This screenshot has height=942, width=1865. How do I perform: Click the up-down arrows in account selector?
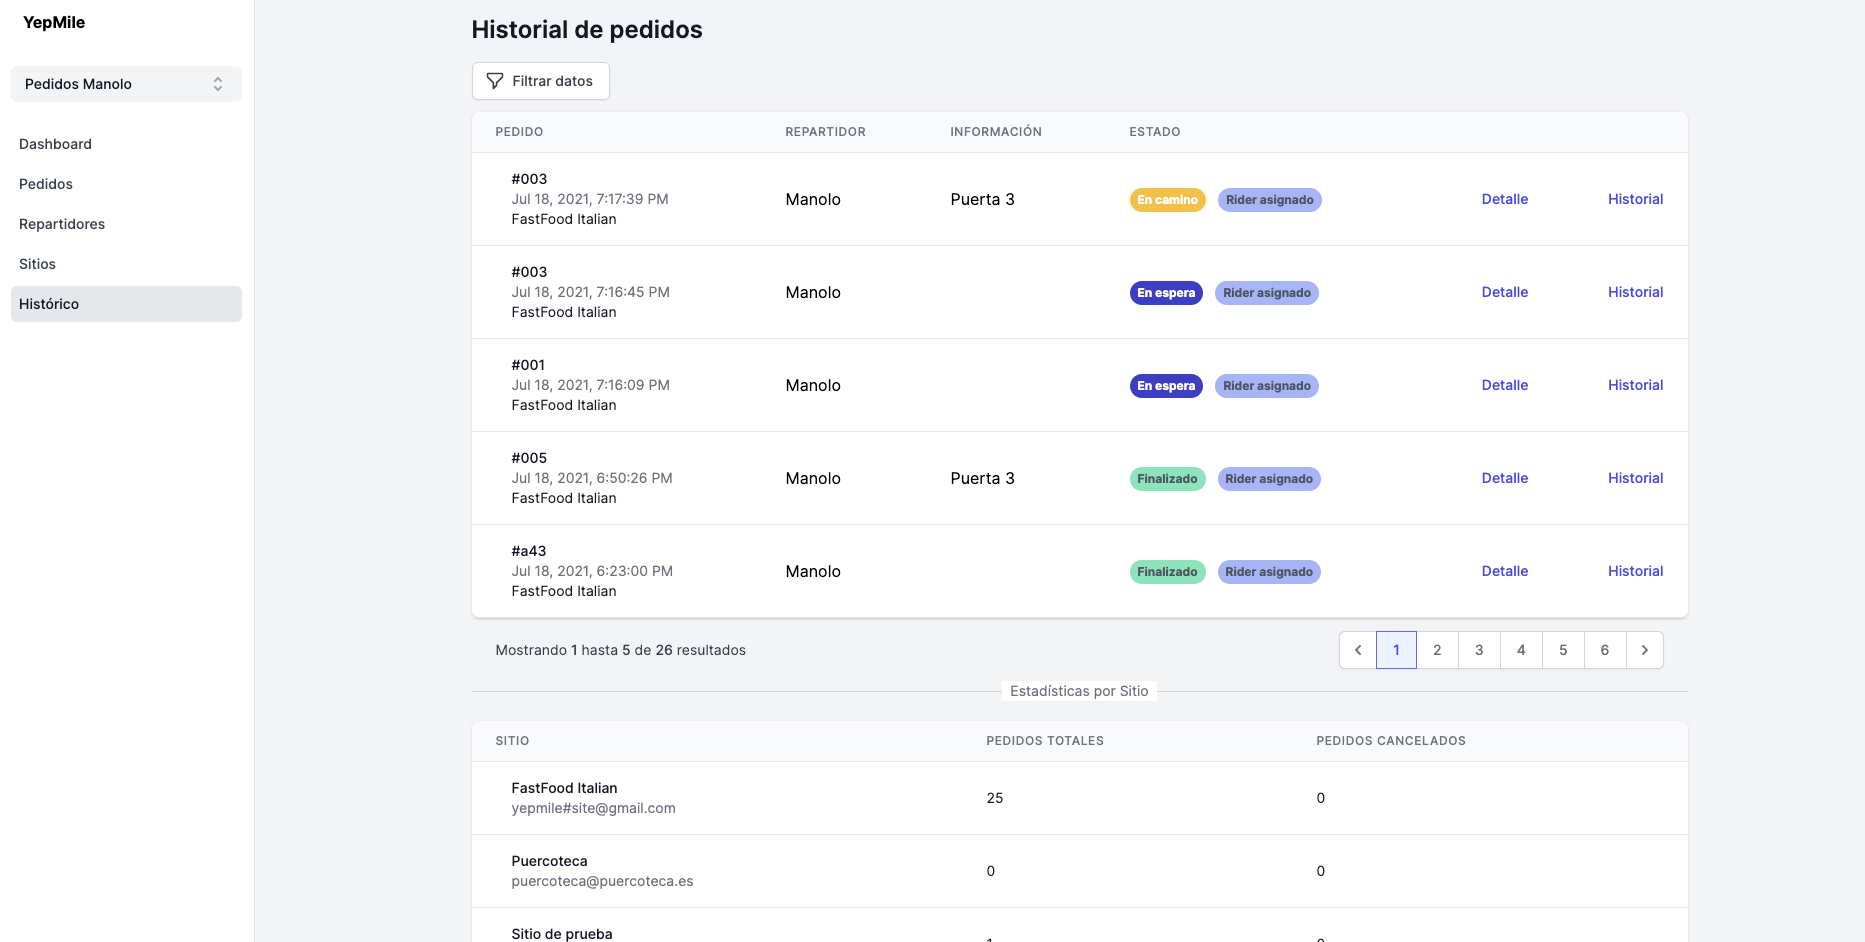point(218,84)
